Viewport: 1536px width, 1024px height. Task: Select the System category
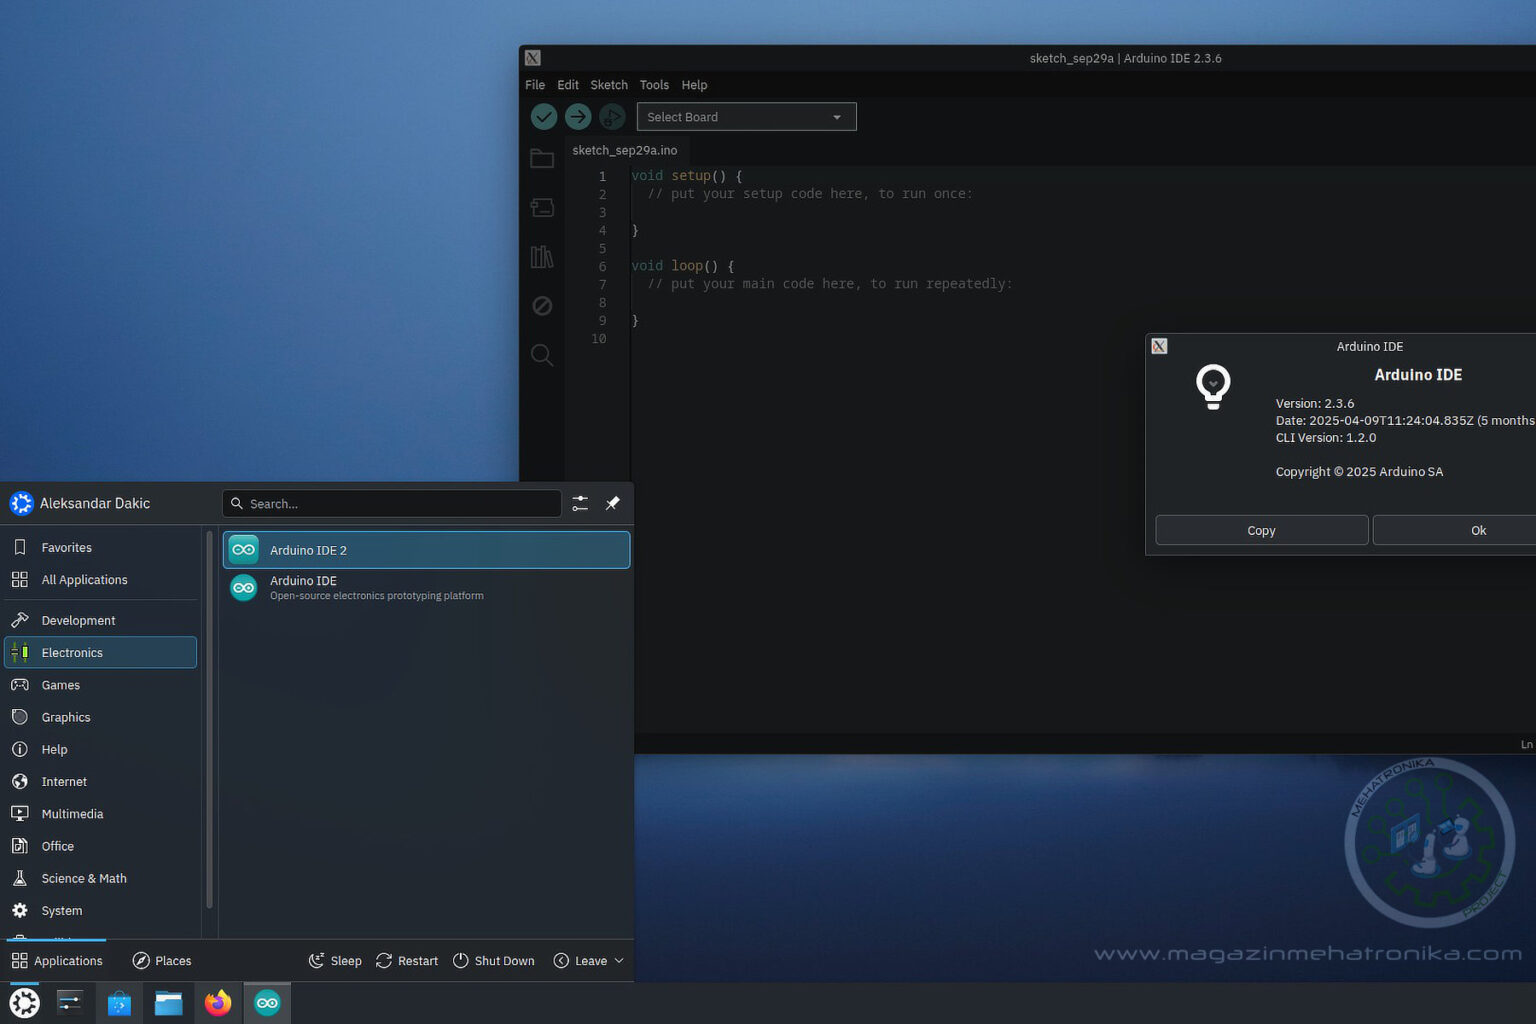[100, 911]
